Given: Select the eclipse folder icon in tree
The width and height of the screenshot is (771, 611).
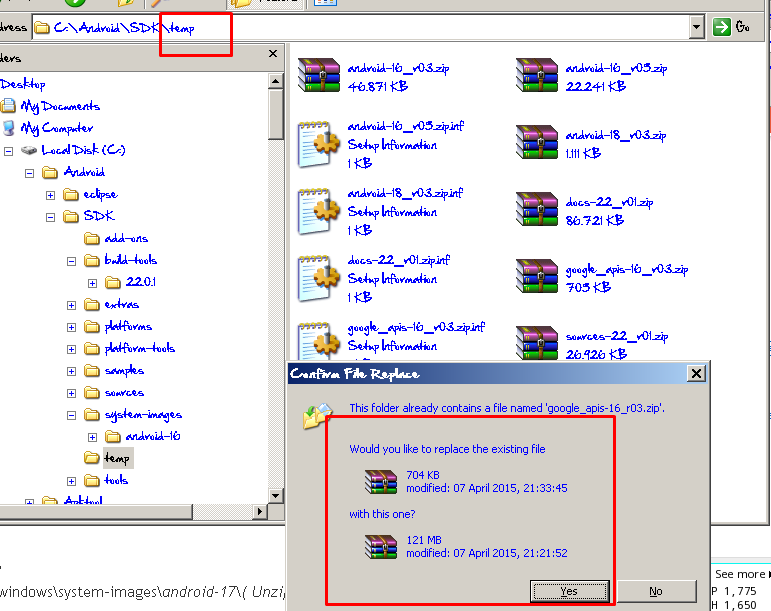Looking at the screenshot, I should (x=71, y=195).
